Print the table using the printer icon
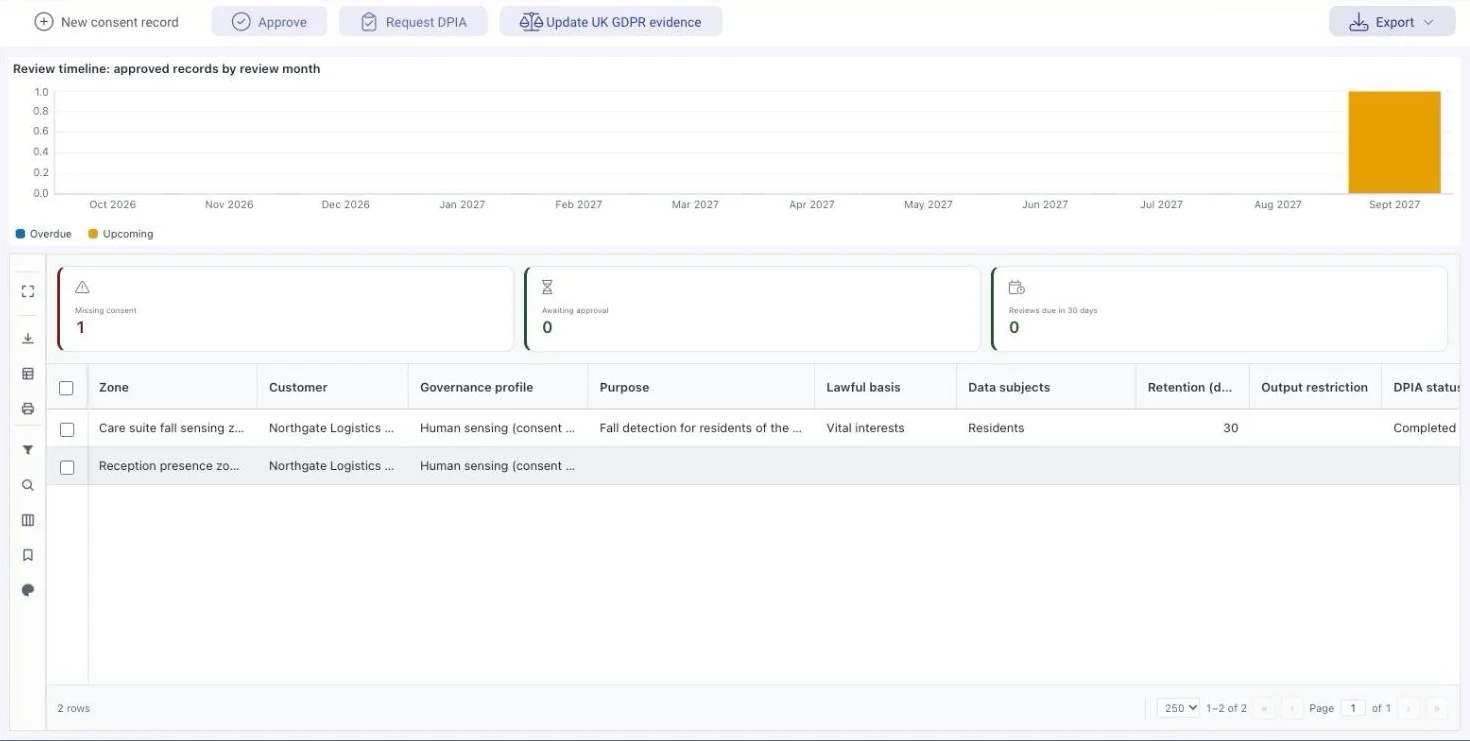1470x741 pixels. [28, 409]
